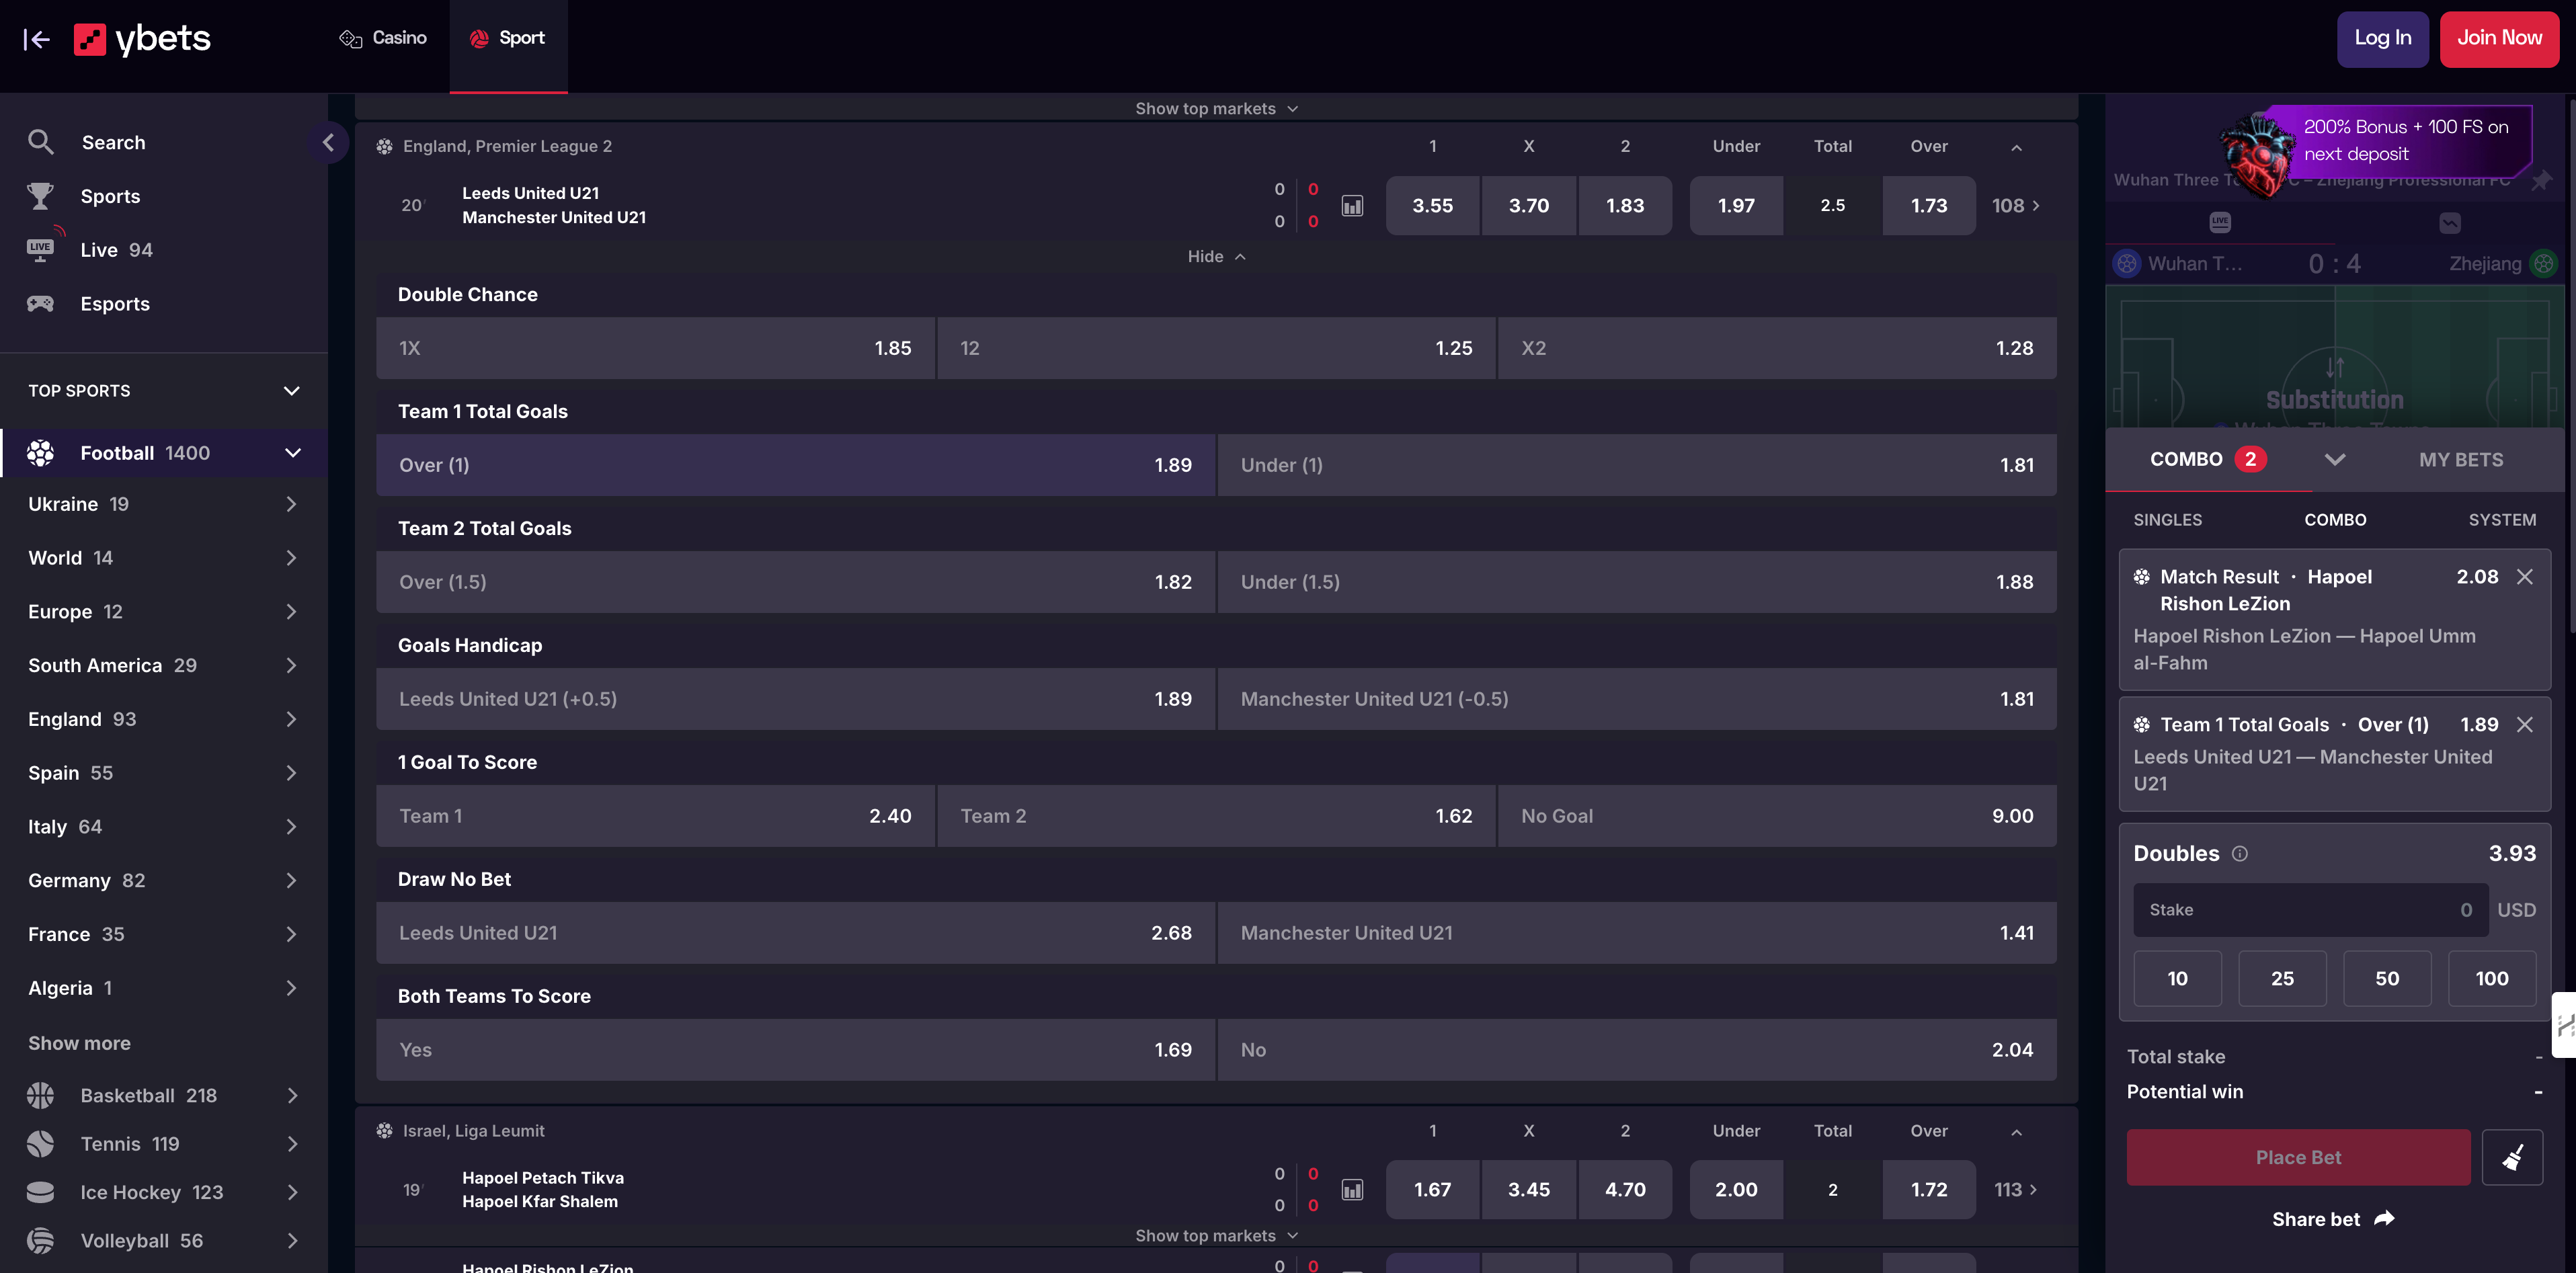Show top markets for Hapoel Petach Tikva match

(1216, 1236)
